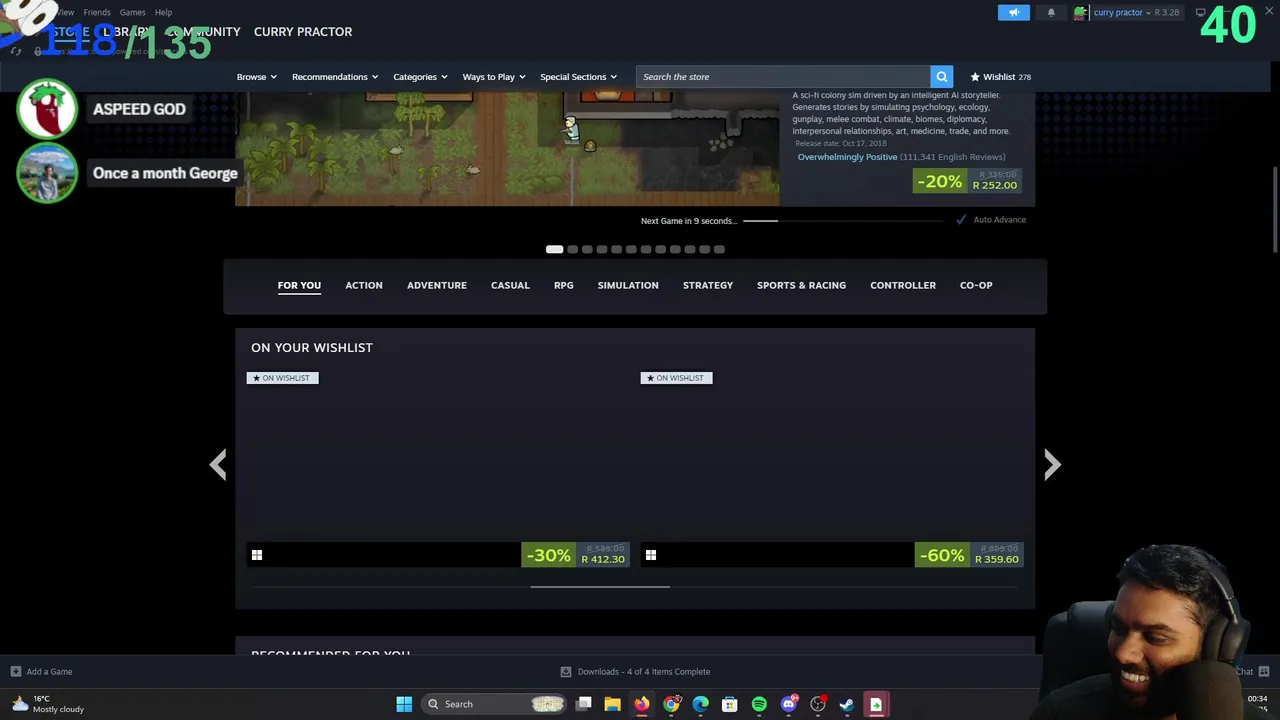Click the Add a Game label
1280x720 pixels.
coord(49,672)
